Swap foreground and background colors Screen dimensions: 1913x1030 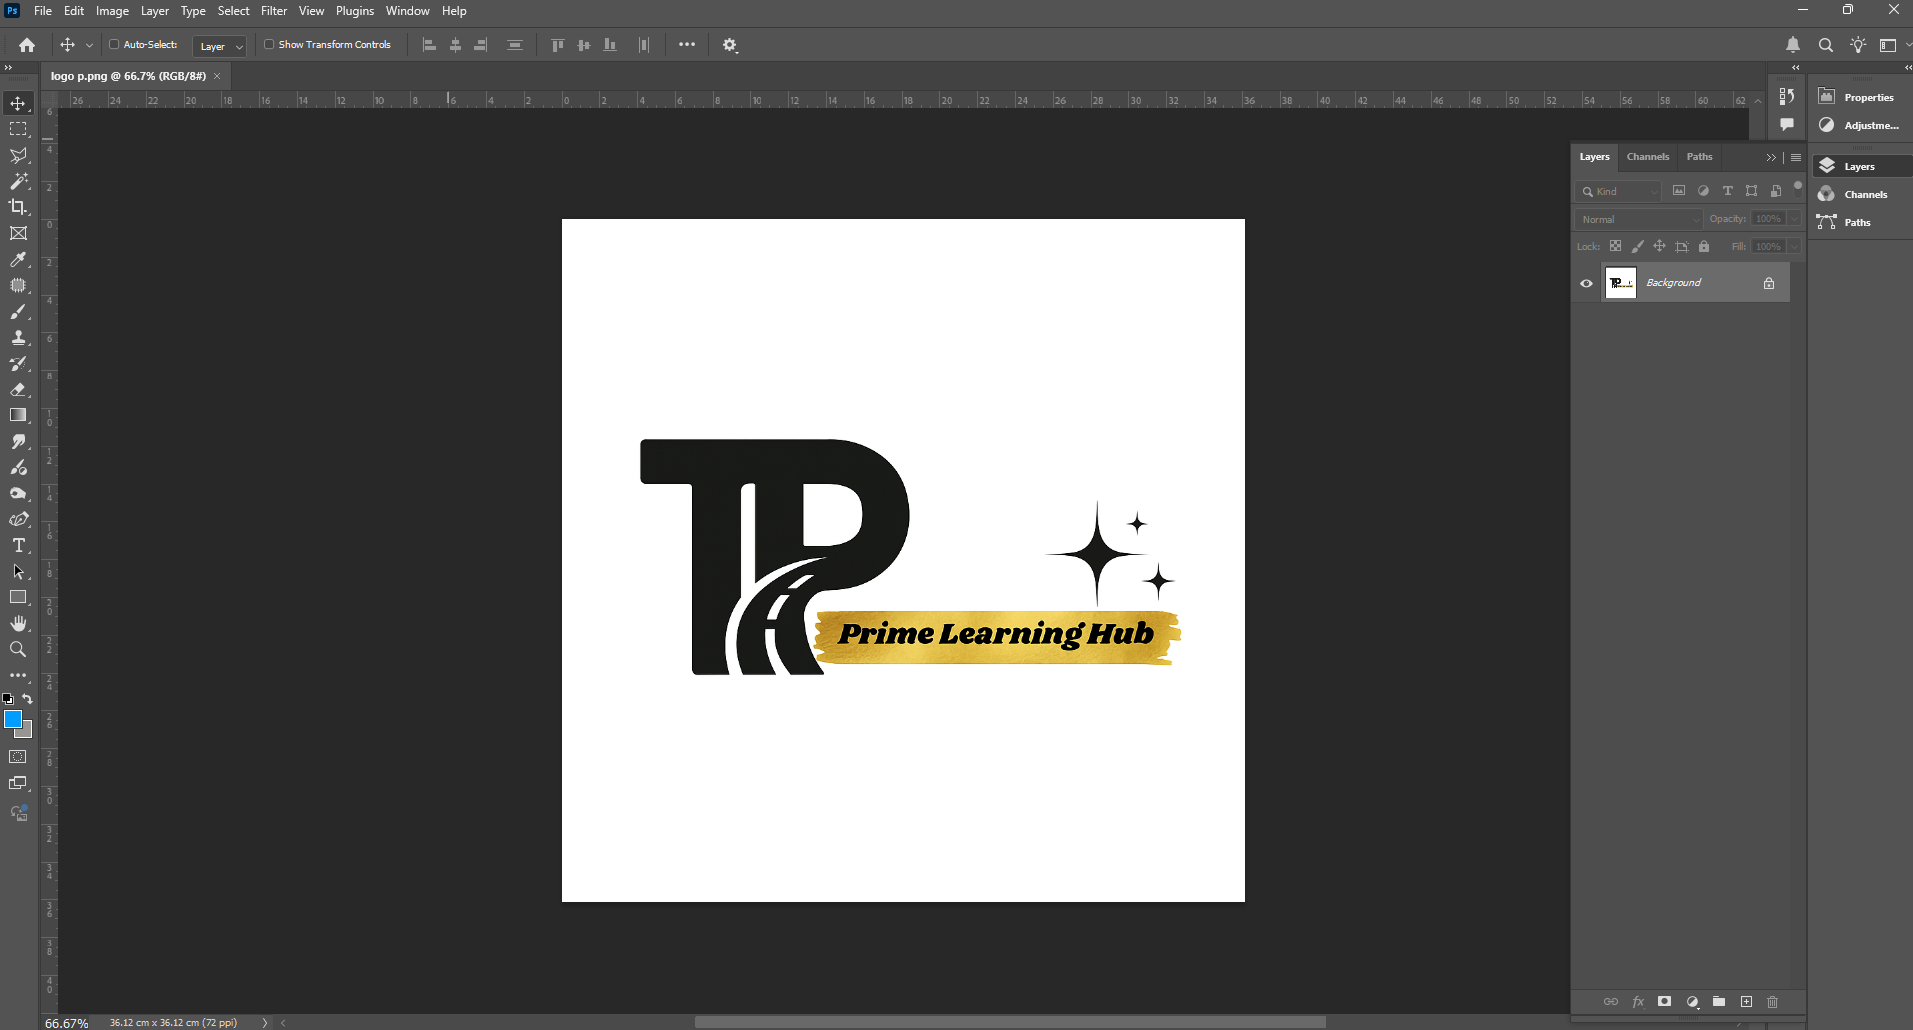pos(28,699)
